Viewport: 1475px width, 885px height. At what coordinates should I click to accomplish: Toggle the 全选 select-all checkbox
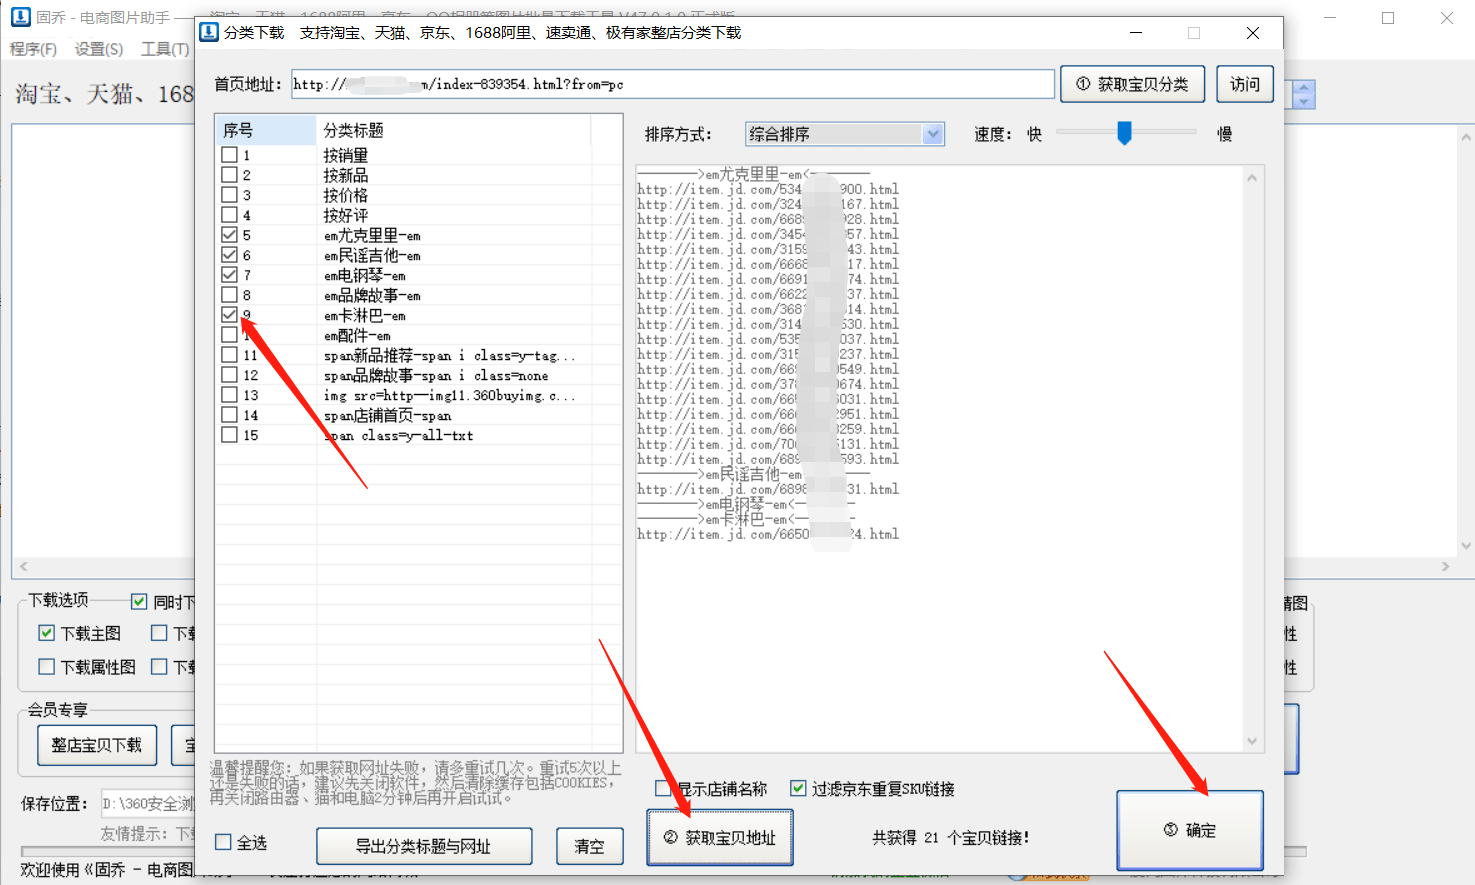(x=224, y=843)
